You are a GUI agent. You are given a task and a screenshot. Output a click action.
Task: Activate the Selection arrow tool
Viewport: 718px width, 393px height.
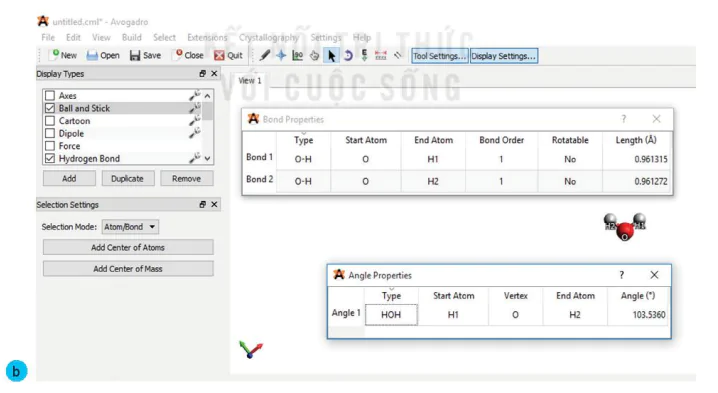[x=331, y=55]
